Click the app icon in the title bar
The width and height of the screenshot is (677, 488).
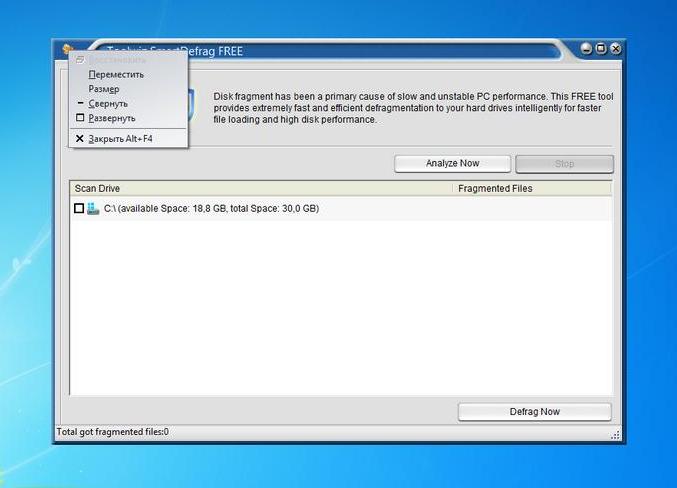tap(67, 48)
